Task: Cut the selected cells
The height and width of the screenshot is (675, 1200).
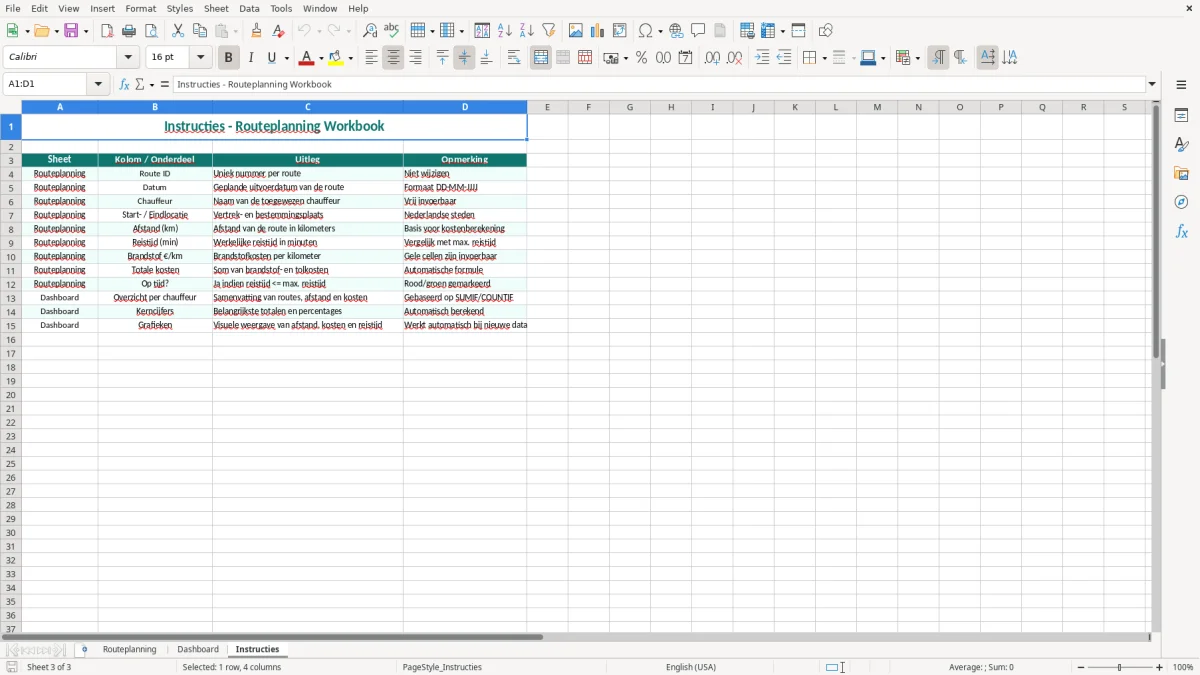Action: tap(178, 31)
